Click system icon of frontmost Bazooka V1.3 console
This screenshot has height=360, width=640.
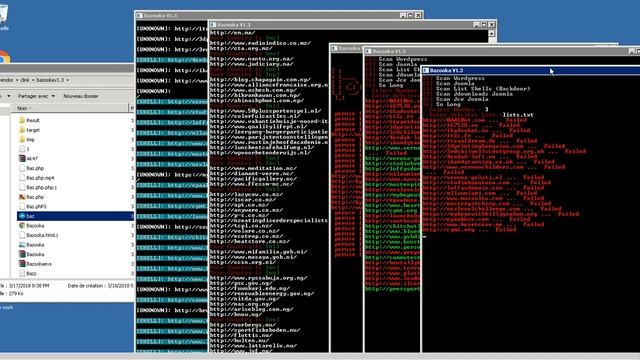pos(426,71)
